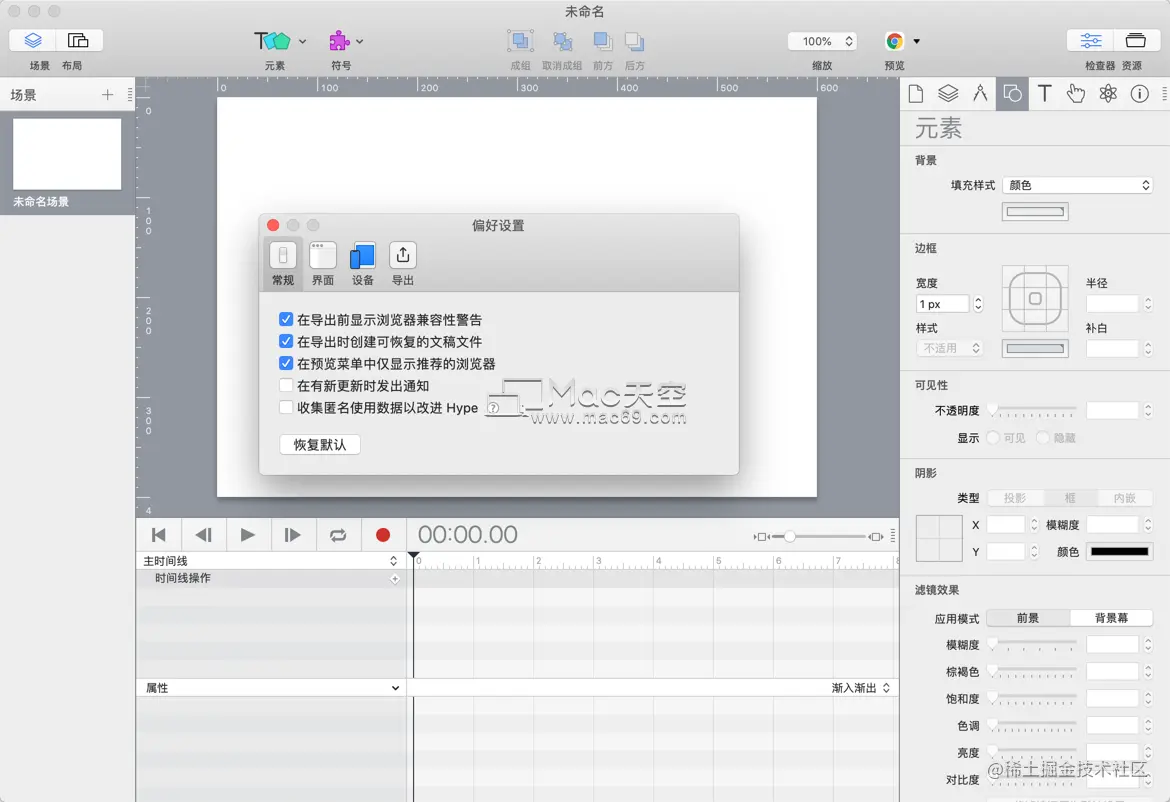Uncheck 在导出时创建可恢复的文稿文件
The width and height of the screenshot is (1170, 802).
click(x=286, y=341)
